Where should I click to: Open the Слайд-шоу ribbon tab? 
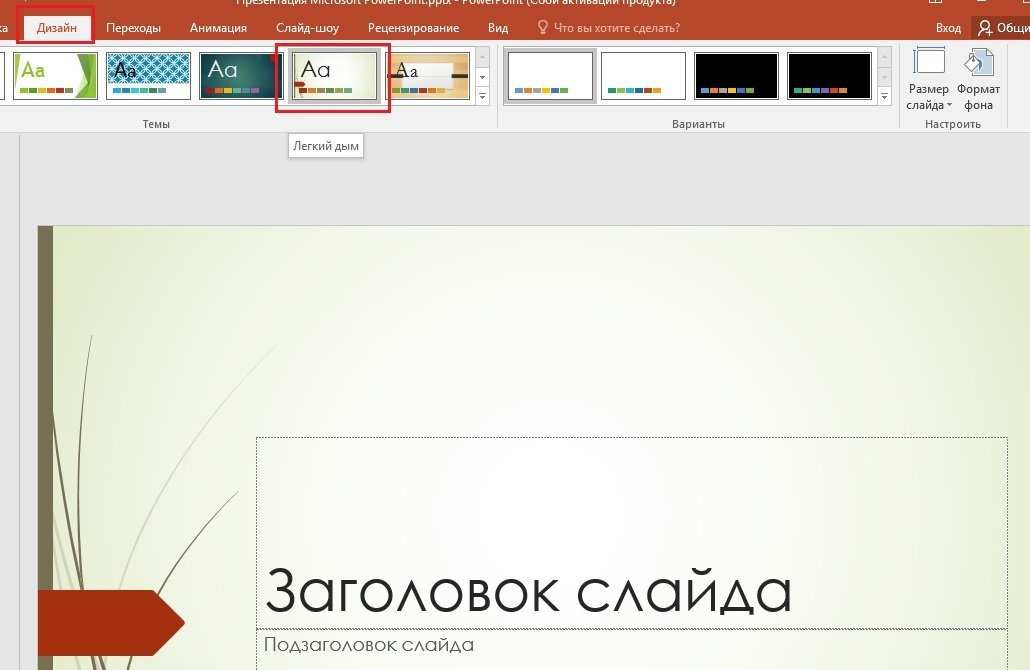pos(306,27)
